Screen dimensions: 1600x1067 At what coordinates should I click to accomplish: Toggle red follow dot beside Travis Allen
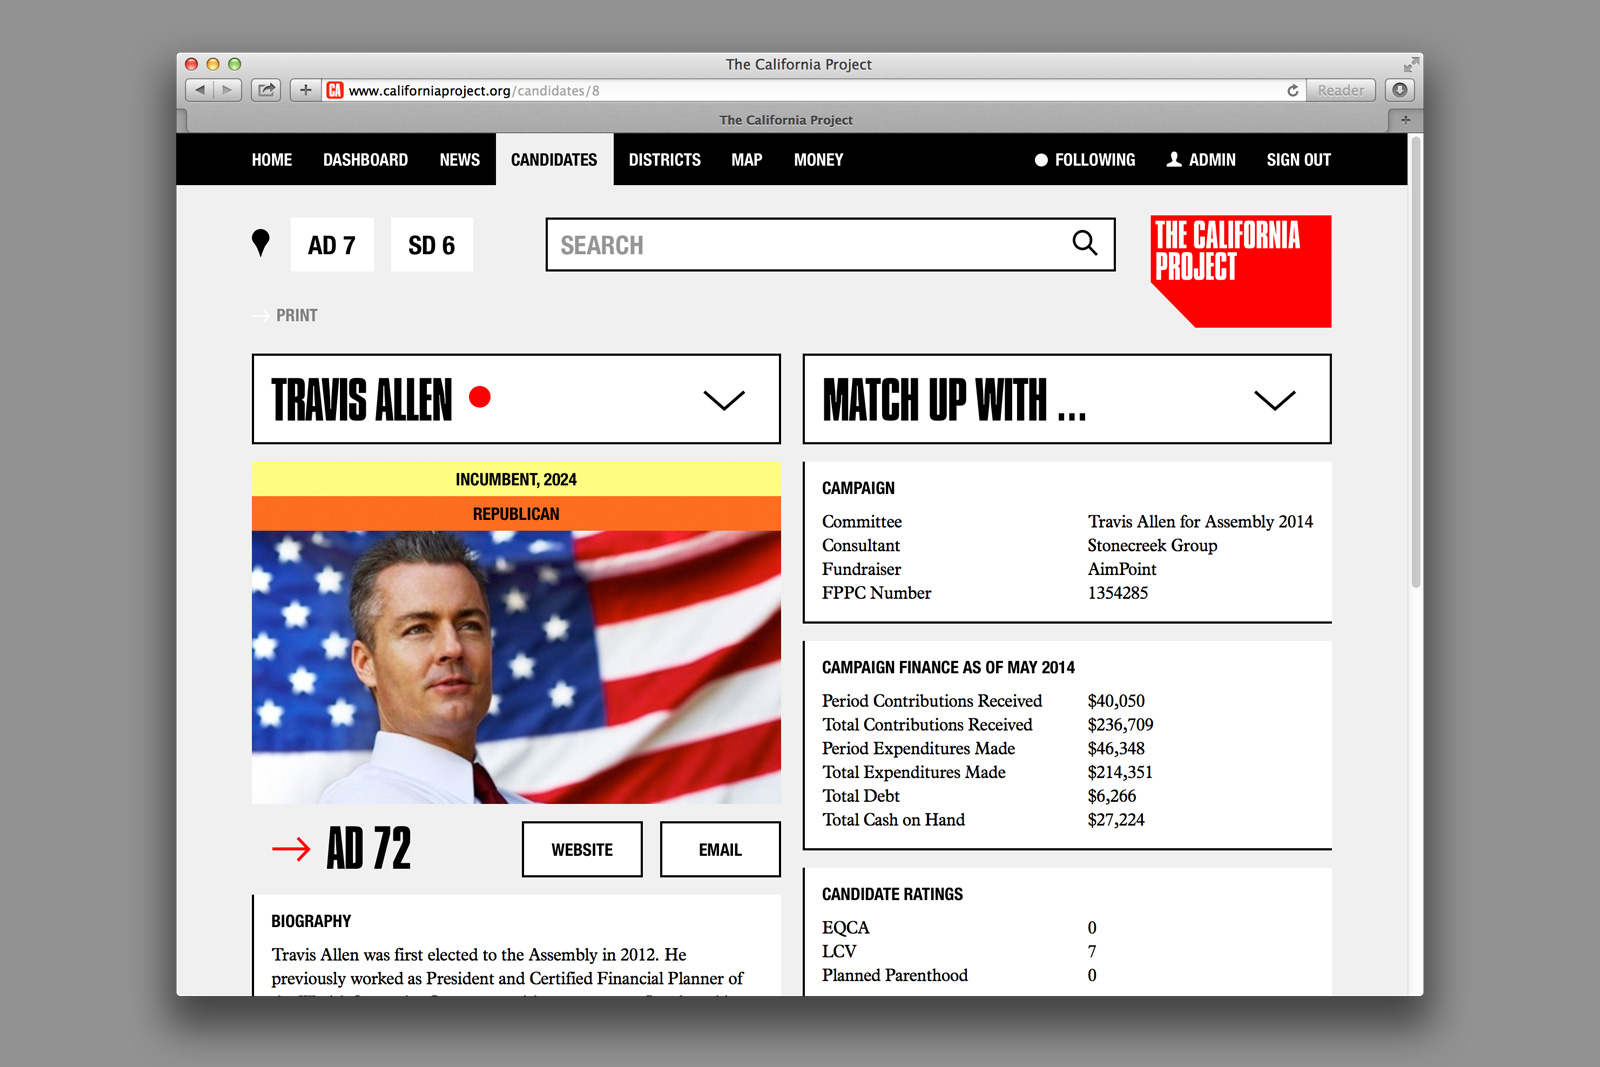pos(480,397)
